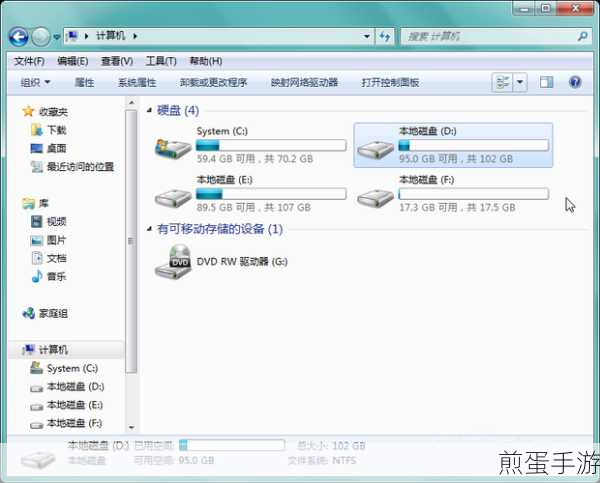Open the 图片 library
Screen dimensions: 600x483
[49, 240]
